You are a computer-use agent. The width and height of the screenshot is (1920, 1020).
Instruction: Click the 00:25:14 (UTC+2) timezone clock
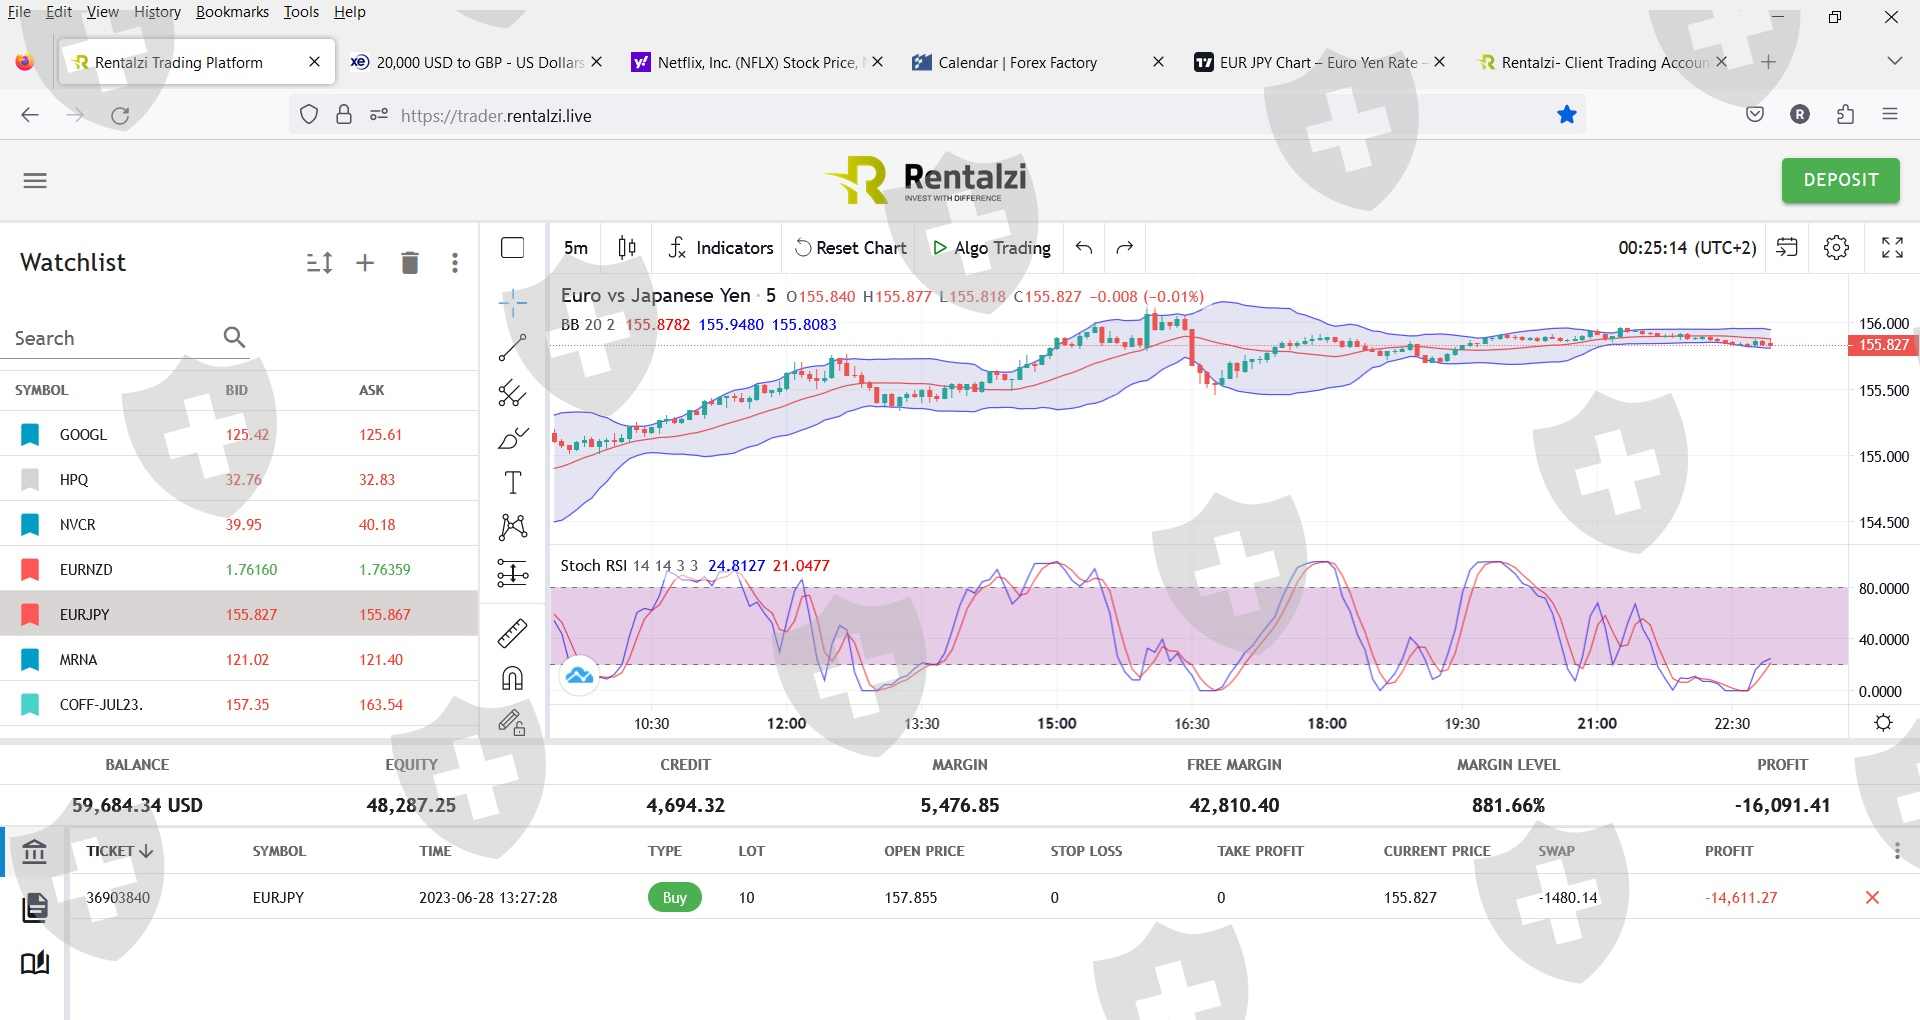point(1687,248)
